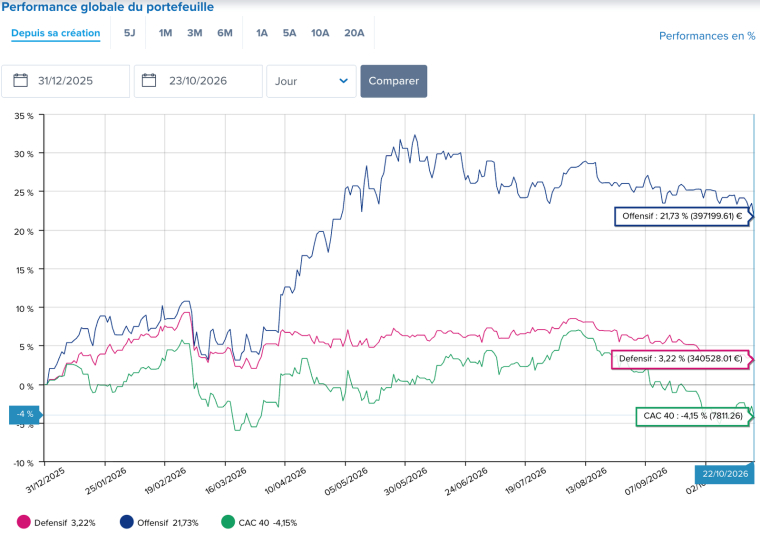Toggle the pink Defensif legend swatch

pos(24,522)
